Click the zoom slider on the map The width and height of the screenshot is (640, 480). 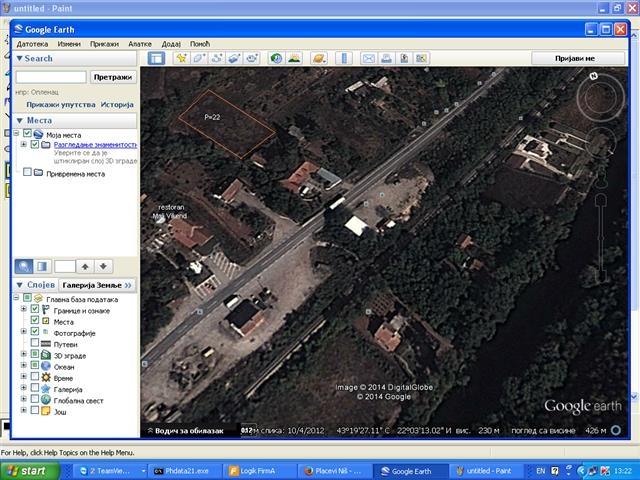coord(600,239)
